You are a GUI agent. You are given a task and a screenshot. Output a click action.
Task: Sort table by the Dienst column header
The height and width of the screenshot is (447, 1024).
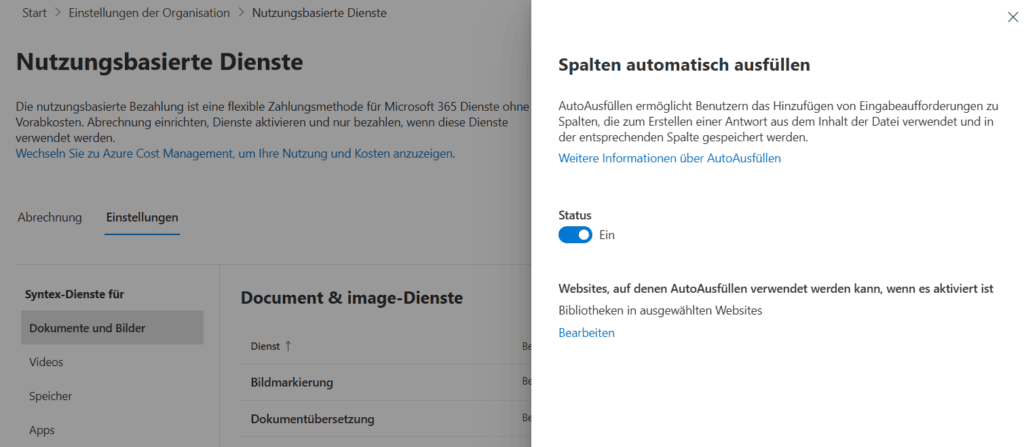click(x=265, y=346)
